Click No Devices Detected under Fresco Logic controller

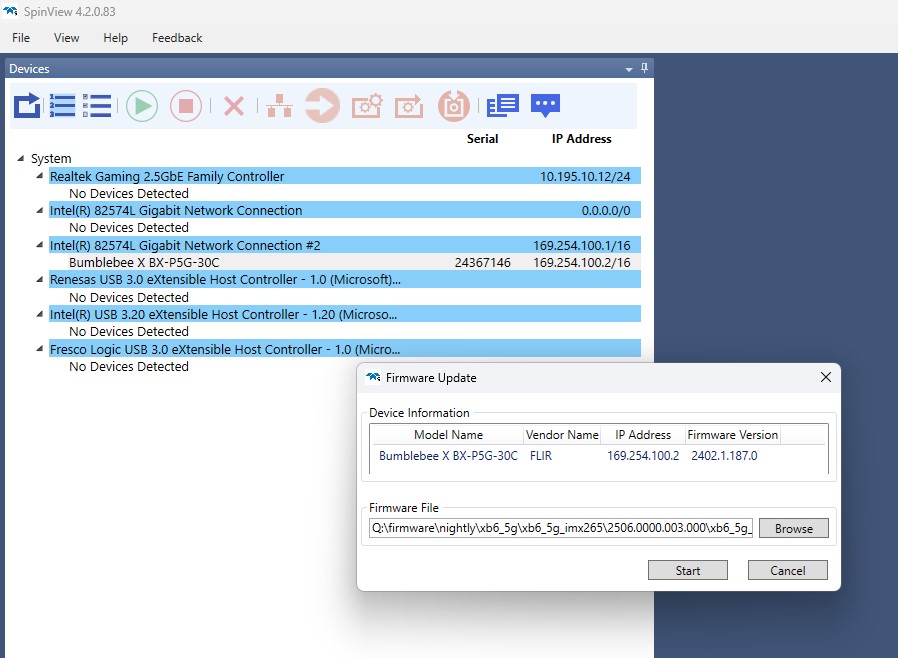[x=129, y=367]
